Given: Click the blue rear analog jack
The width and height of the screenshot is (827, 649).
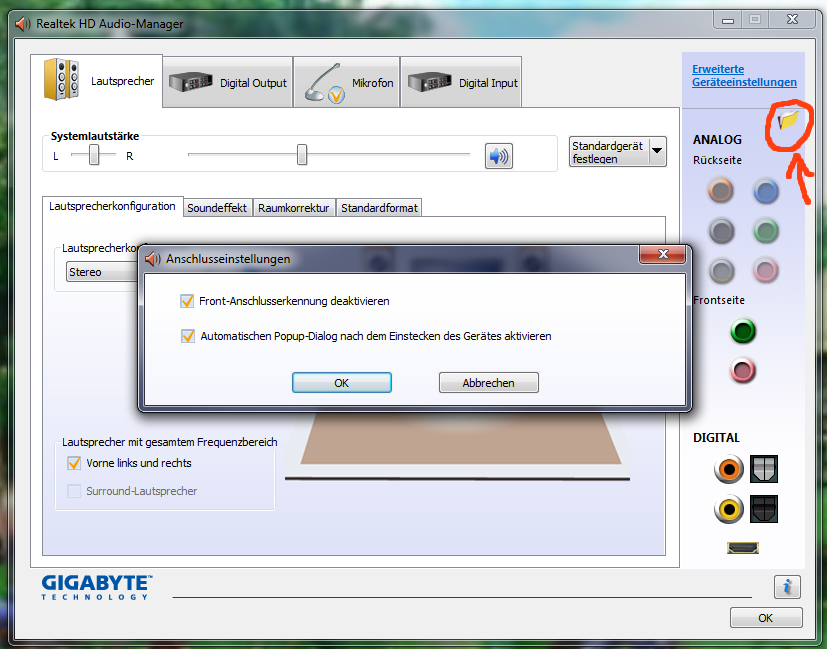Looking at the screenshot, I should pyautogui.click(x=765, y=190).
